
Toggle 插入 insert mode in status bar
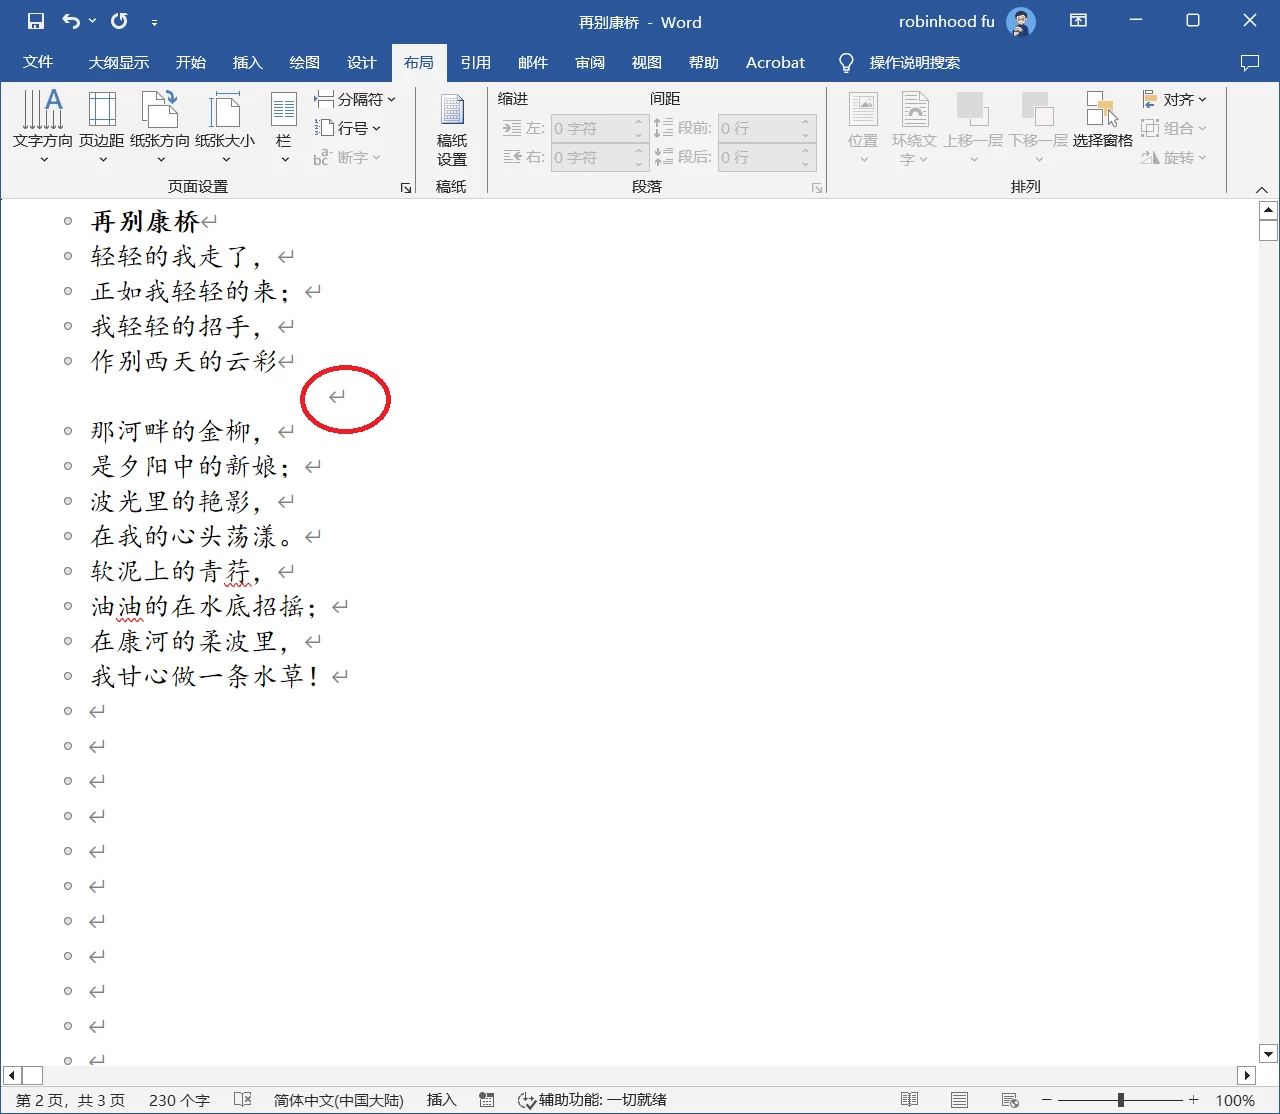[441, 1100]
